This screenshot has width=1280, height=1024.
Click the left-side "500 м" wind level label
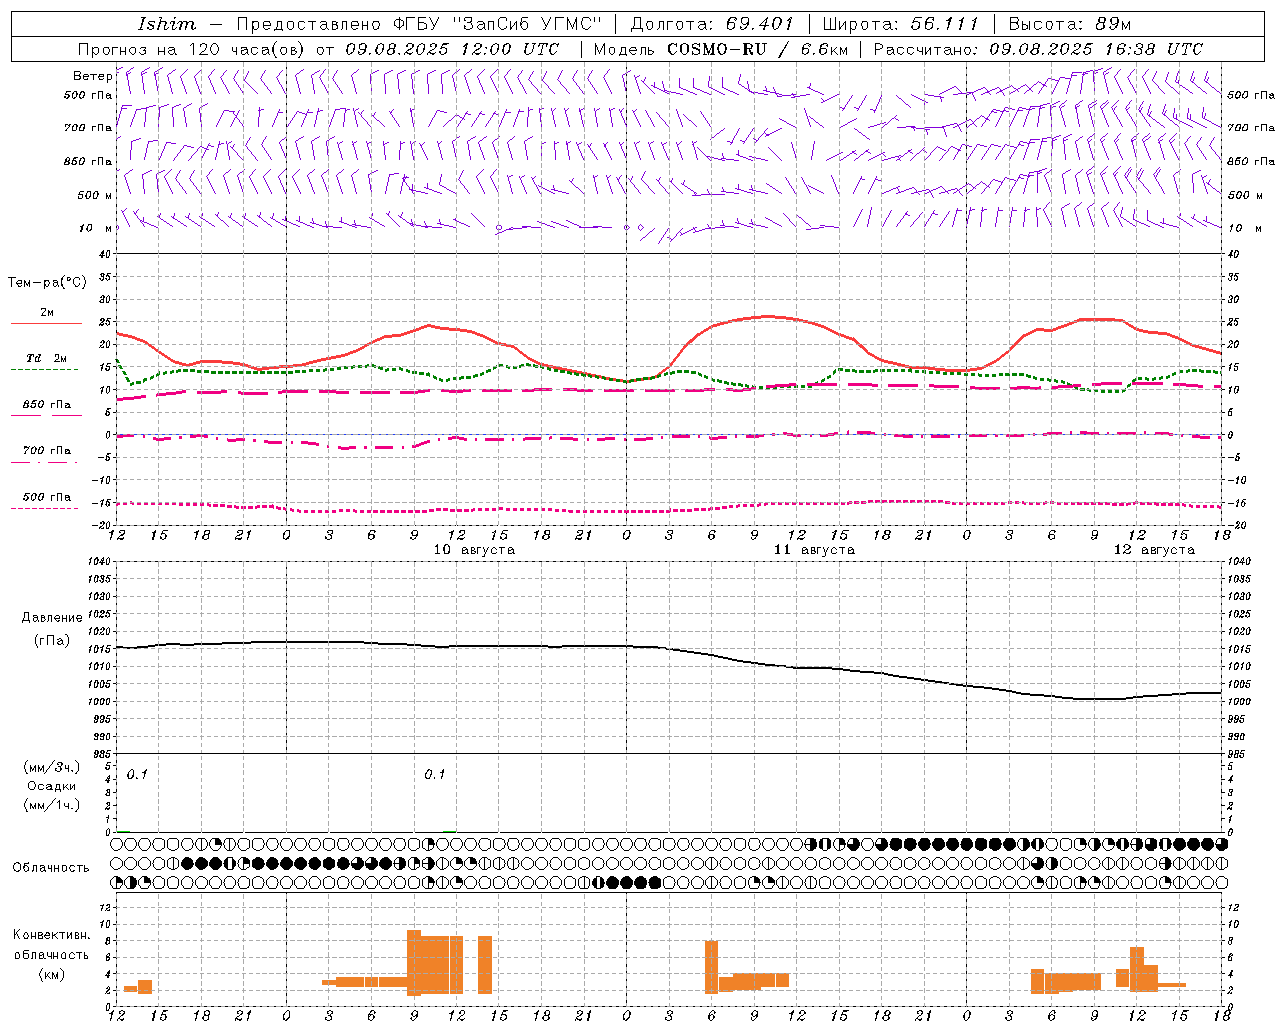(95, 195)
